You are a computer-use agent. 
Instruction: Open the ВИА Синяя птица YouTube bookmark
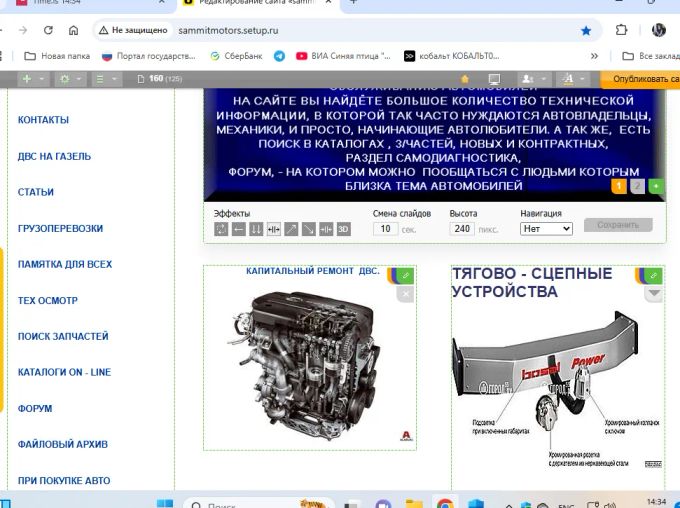[x=343, y=56]
